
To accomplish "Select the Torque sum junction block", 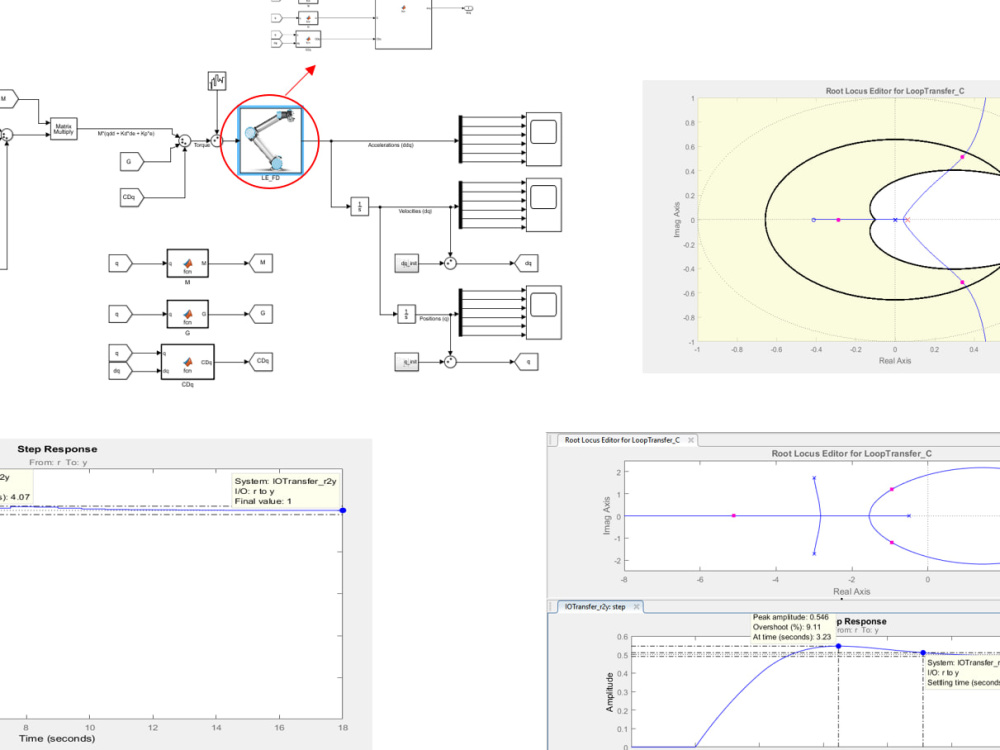I will tap(184, 140).
